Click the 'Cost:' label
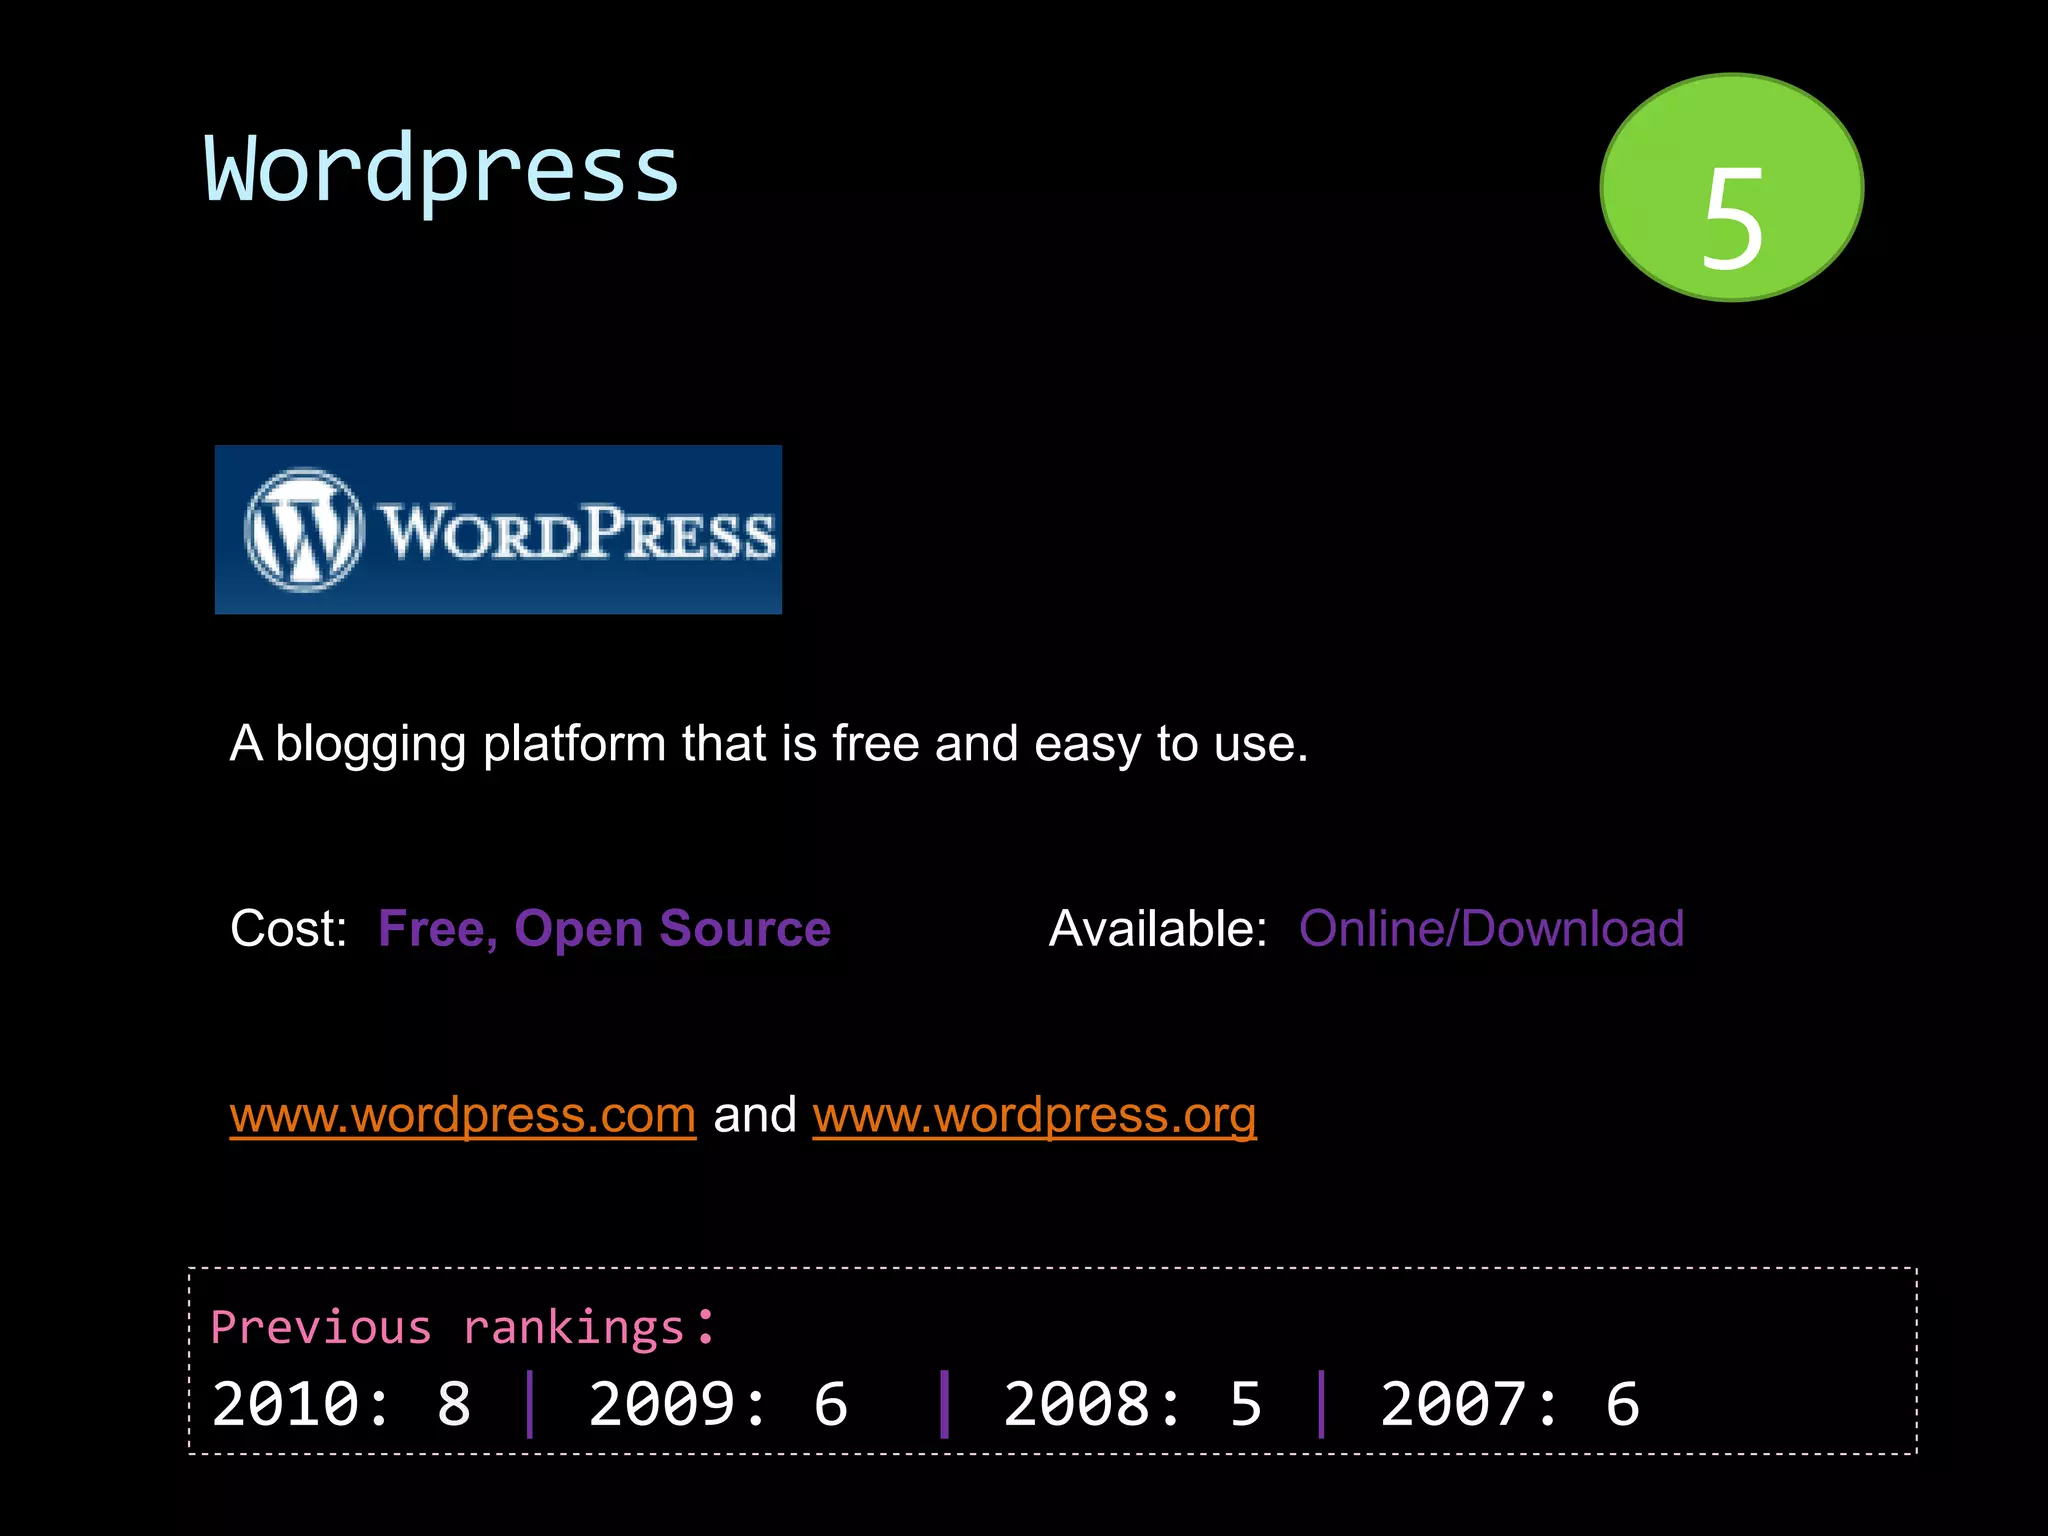2048x1536 pixels. point(288,928)
